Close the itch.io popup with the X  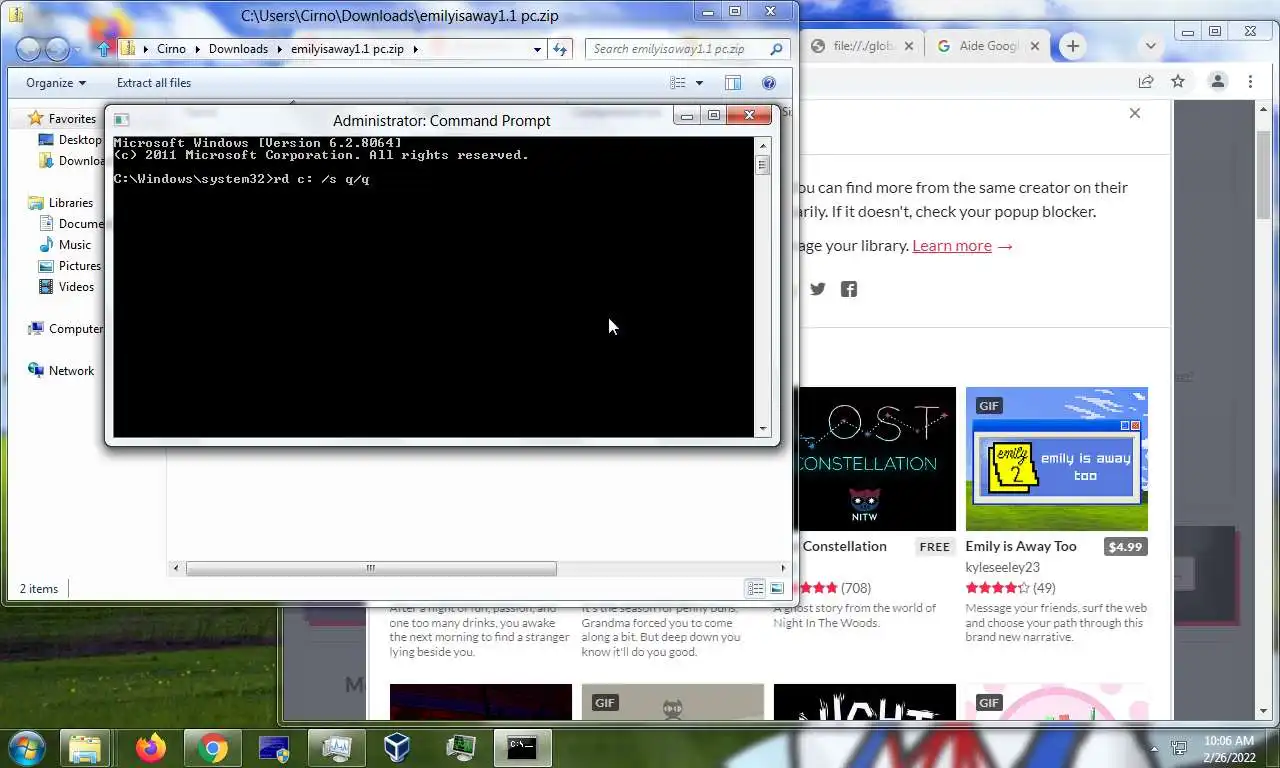[1135, 113]
